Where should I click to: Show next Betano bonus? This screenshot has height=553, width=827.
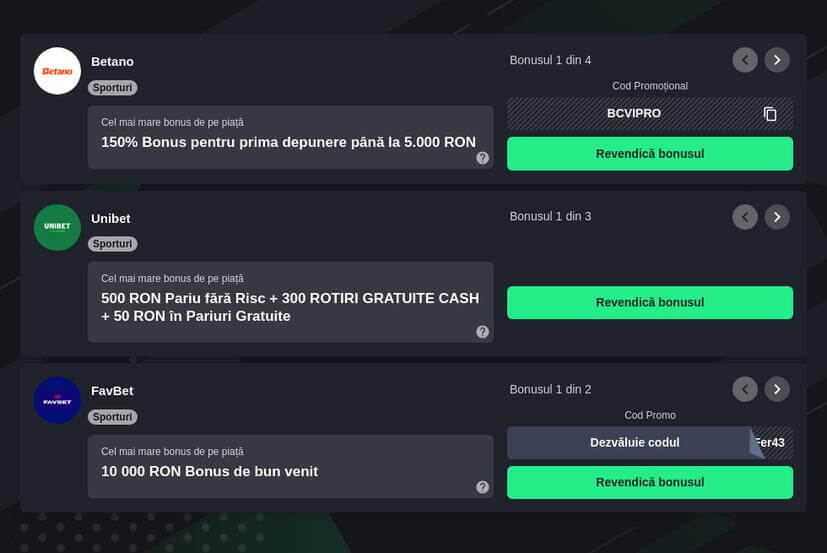point(777,60)
